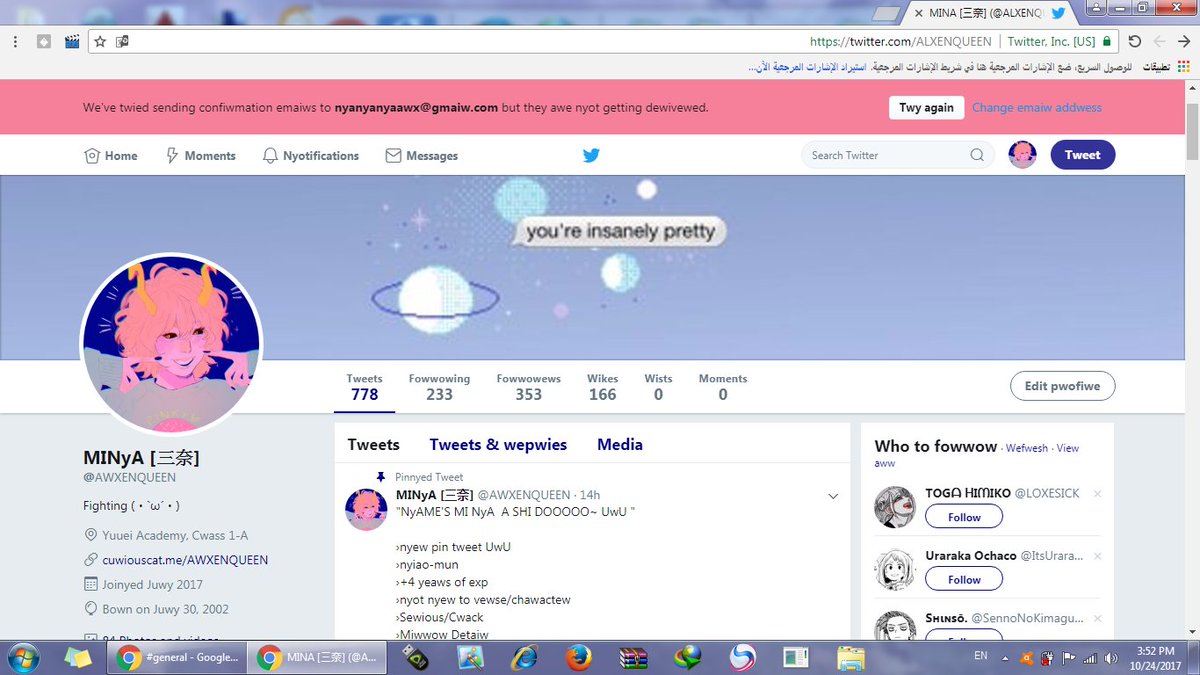The width and height of the screenshot is (1200, 675).
Task: Open Messages envelope in nav bar
Action: (421, 156)
